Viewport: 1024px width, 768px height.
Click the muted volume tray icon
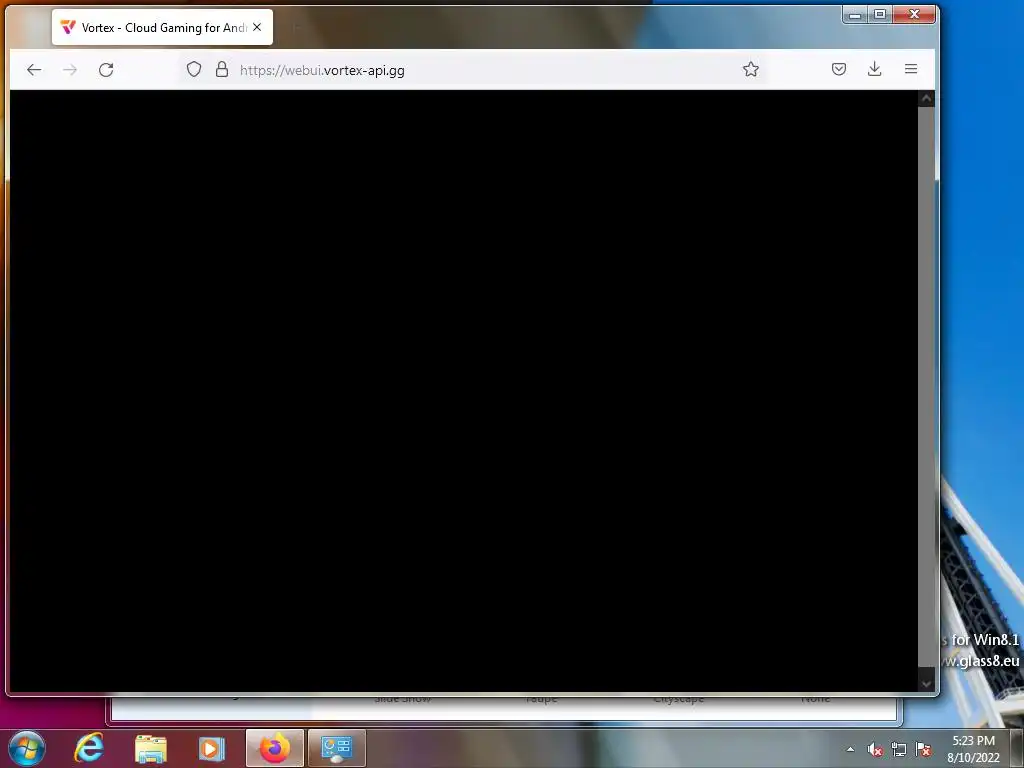875,750
